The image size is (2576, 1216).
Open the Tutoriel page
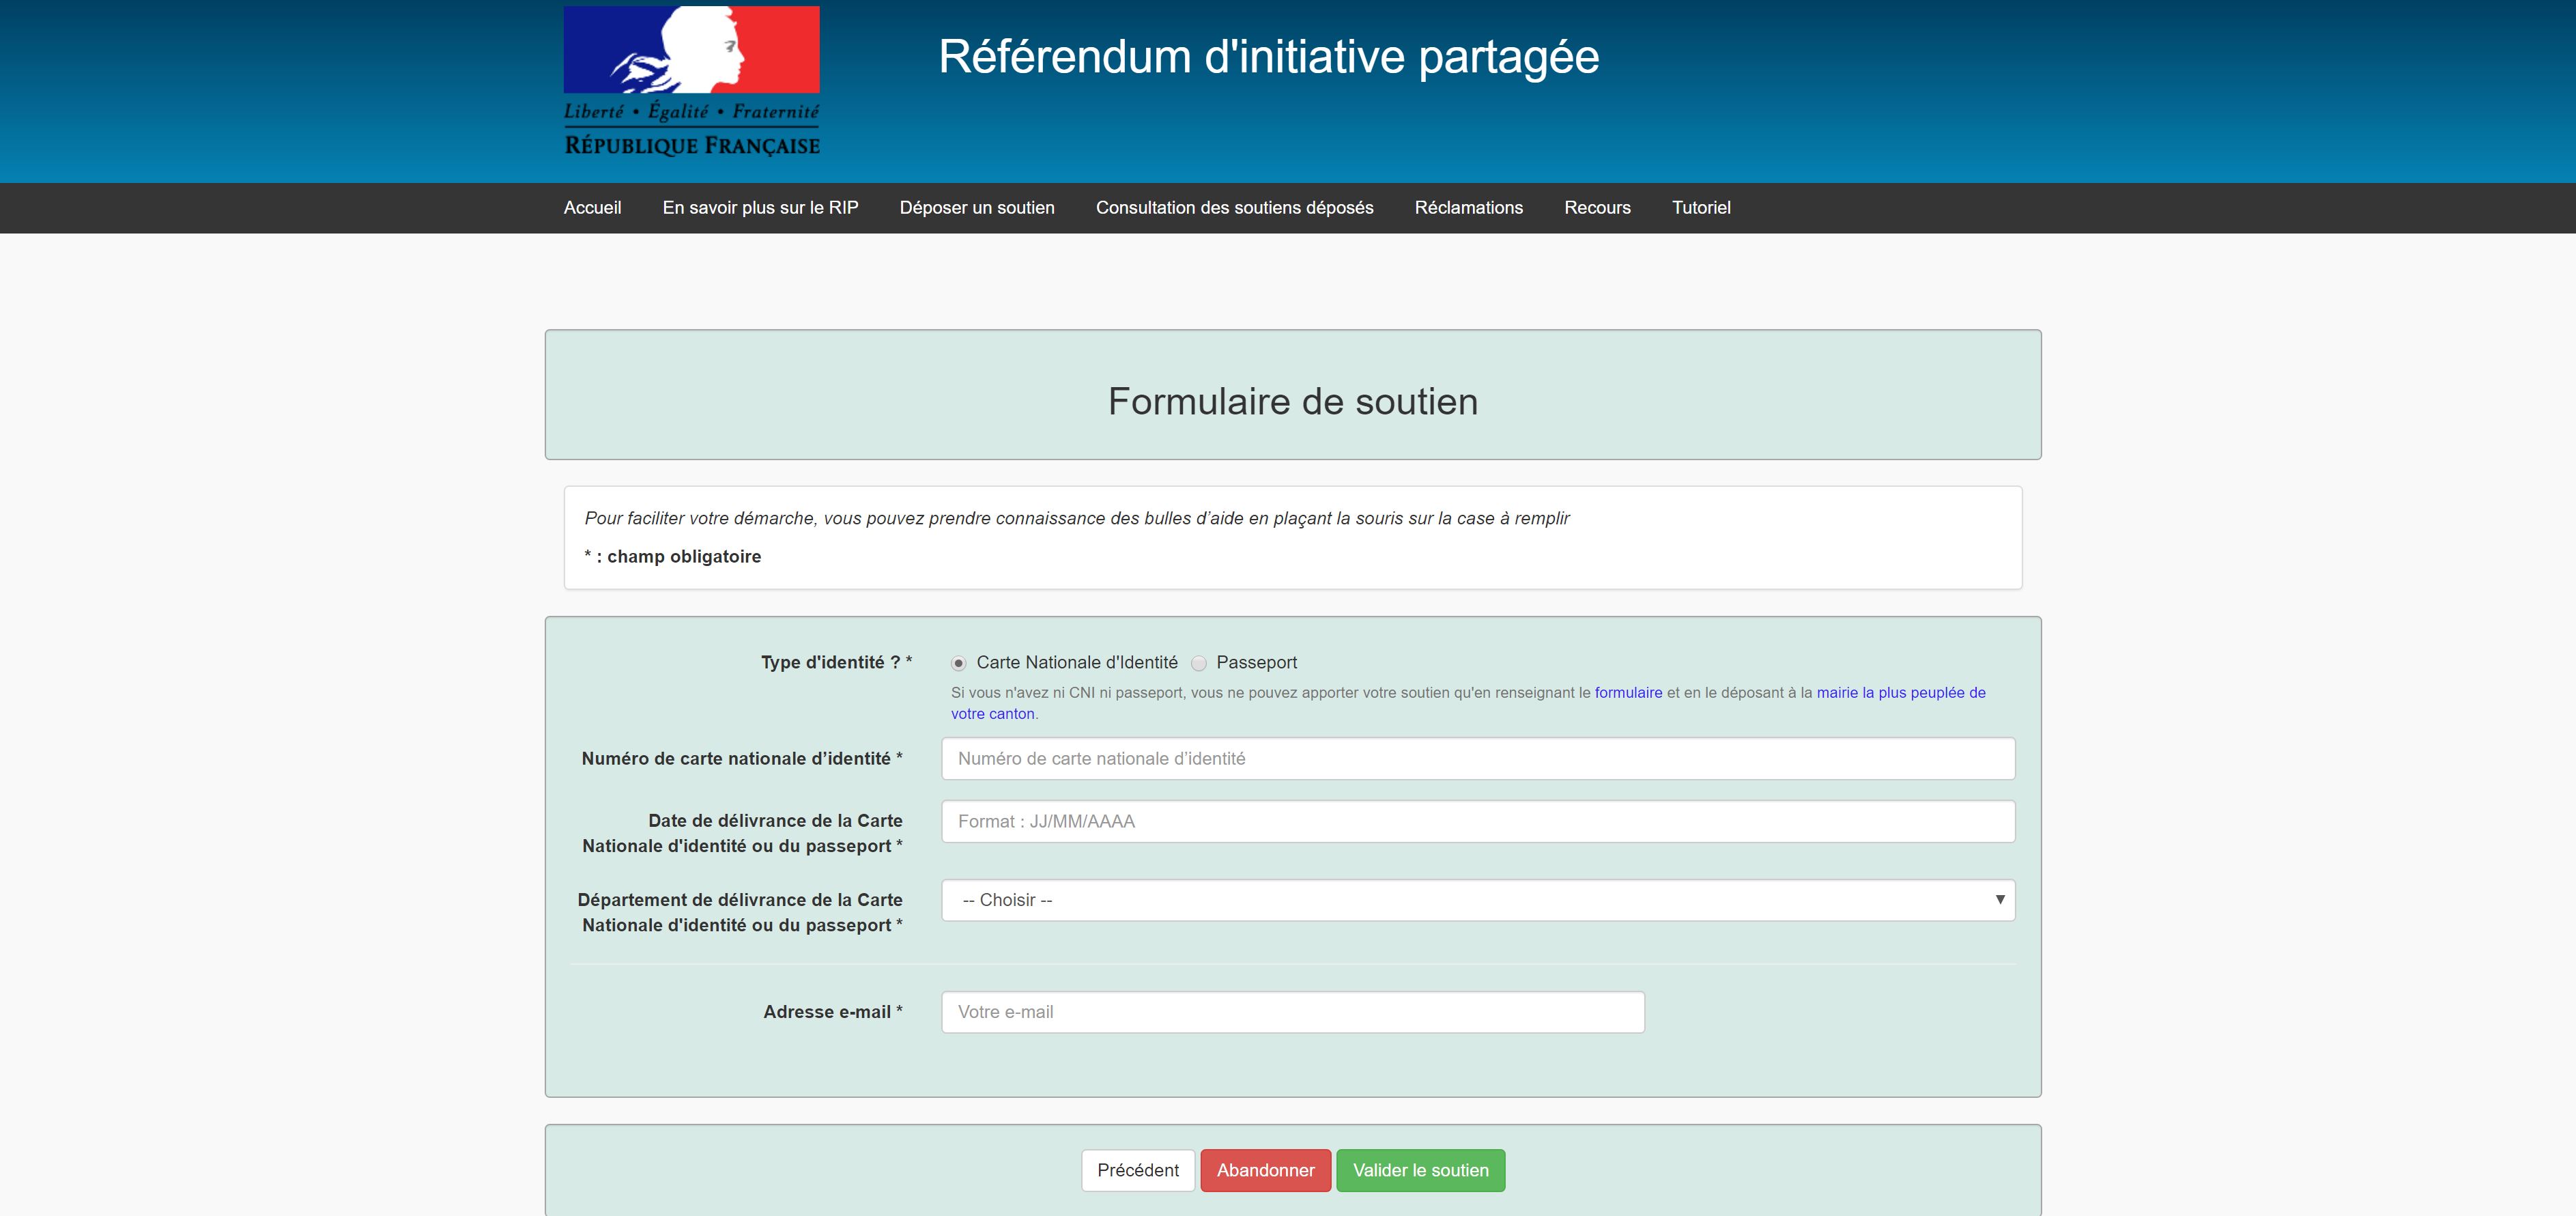tap(1701, 208)
